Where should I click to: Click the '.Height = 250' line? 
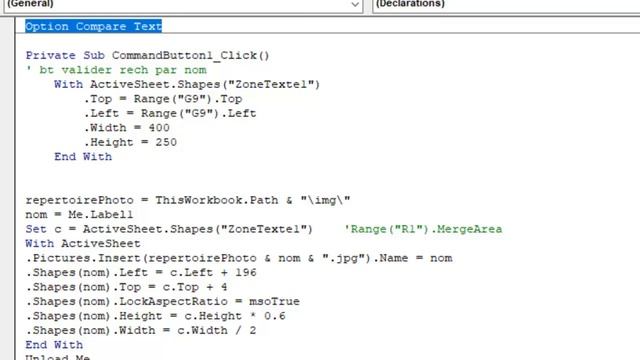click(x=130, y=142)
